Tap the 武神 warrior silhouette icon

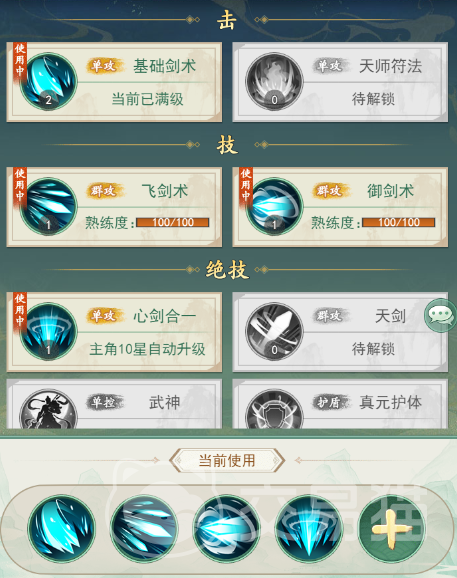point(48,409)
